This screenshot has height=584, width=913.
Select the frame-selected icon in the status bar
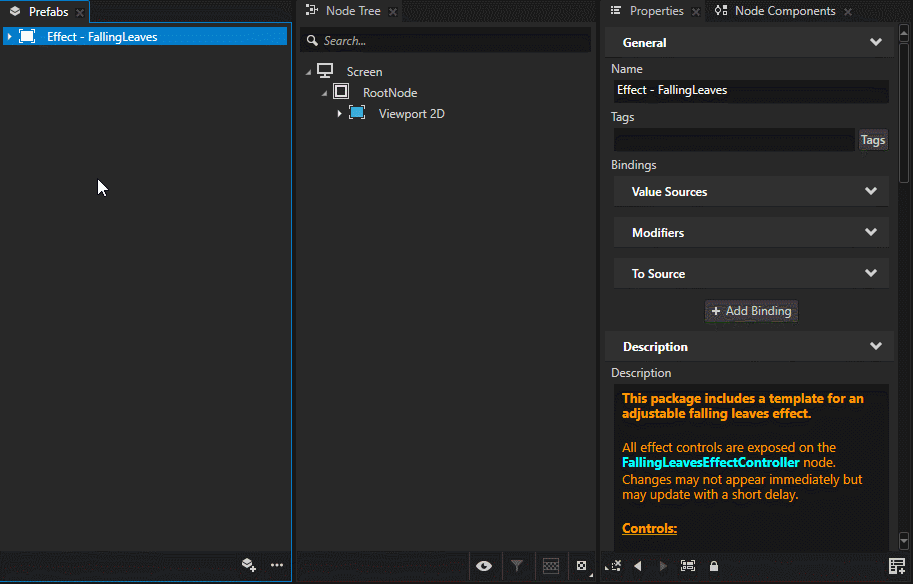point(687,565)
